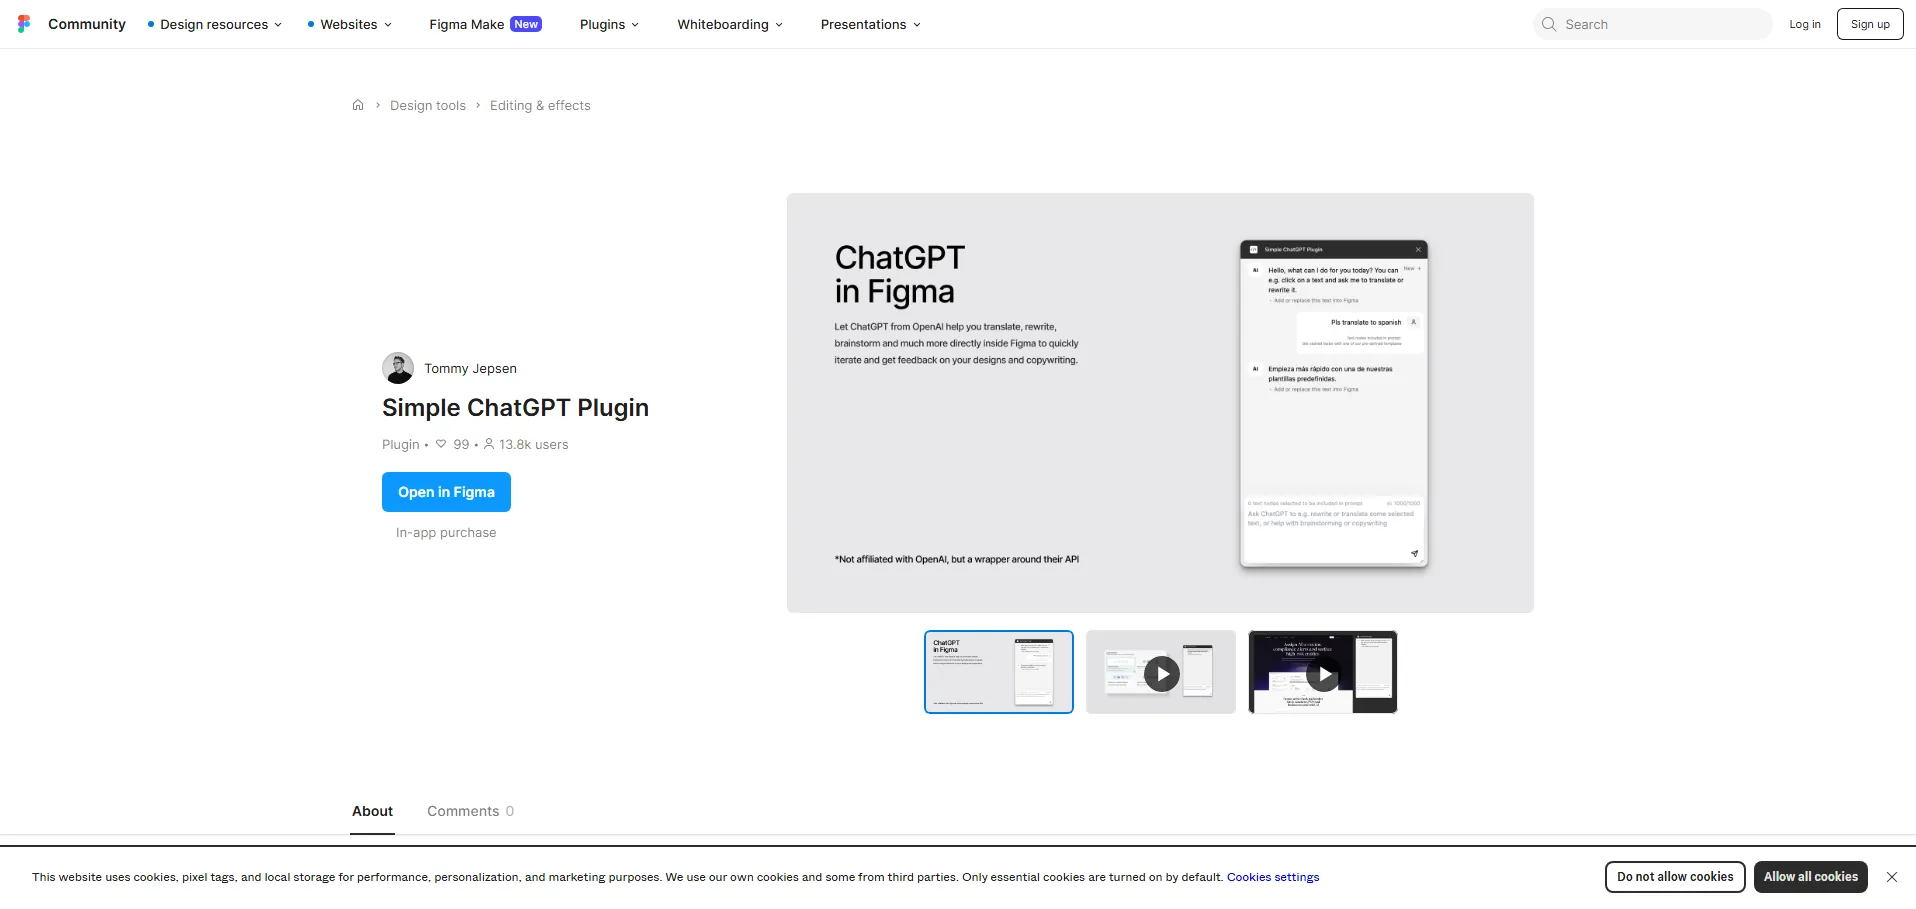Select the About tab

pyautogui.click(x=372, y=811)
